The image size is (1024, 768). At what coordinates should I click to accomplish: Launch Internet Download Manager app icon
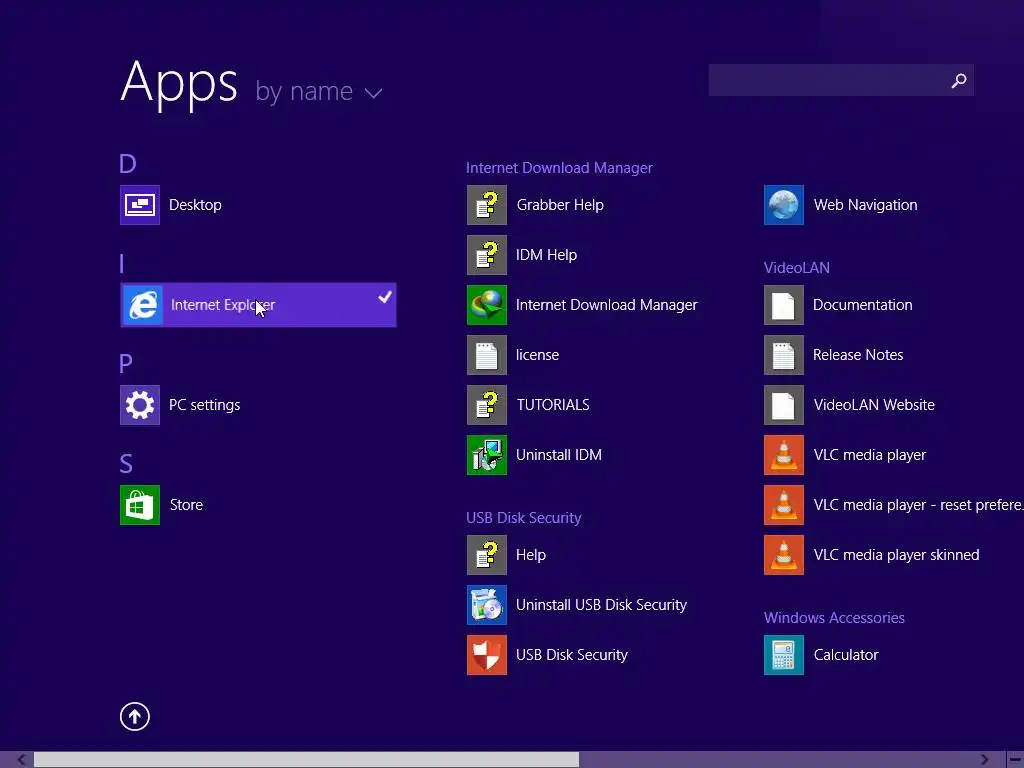(487, 305)
